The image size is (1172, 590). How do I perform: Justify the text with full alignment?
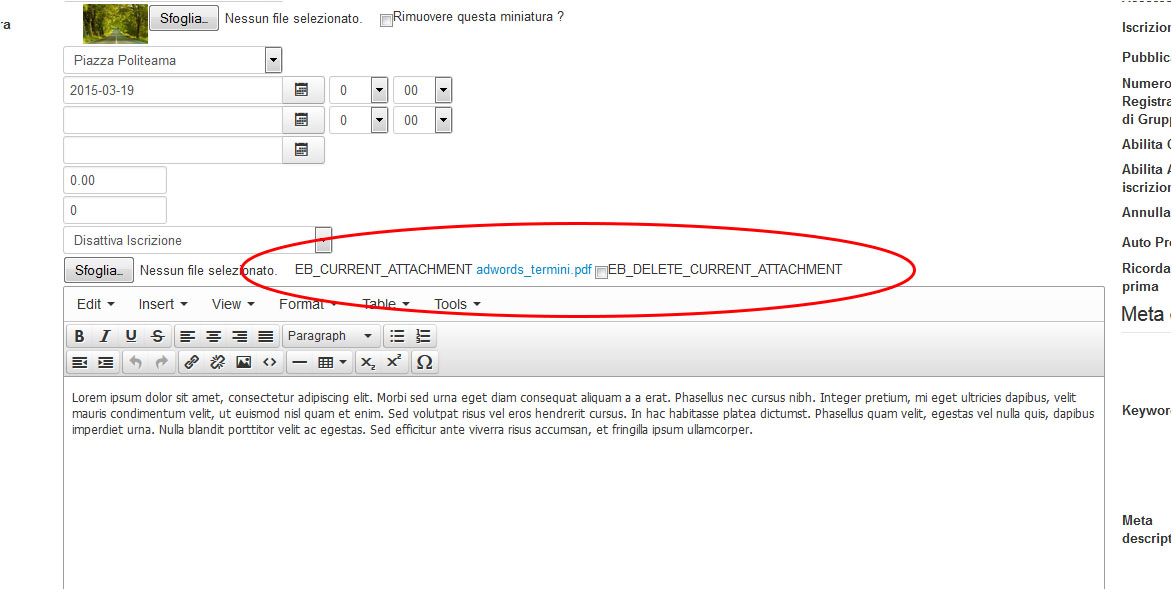click(x=265, y=336)
